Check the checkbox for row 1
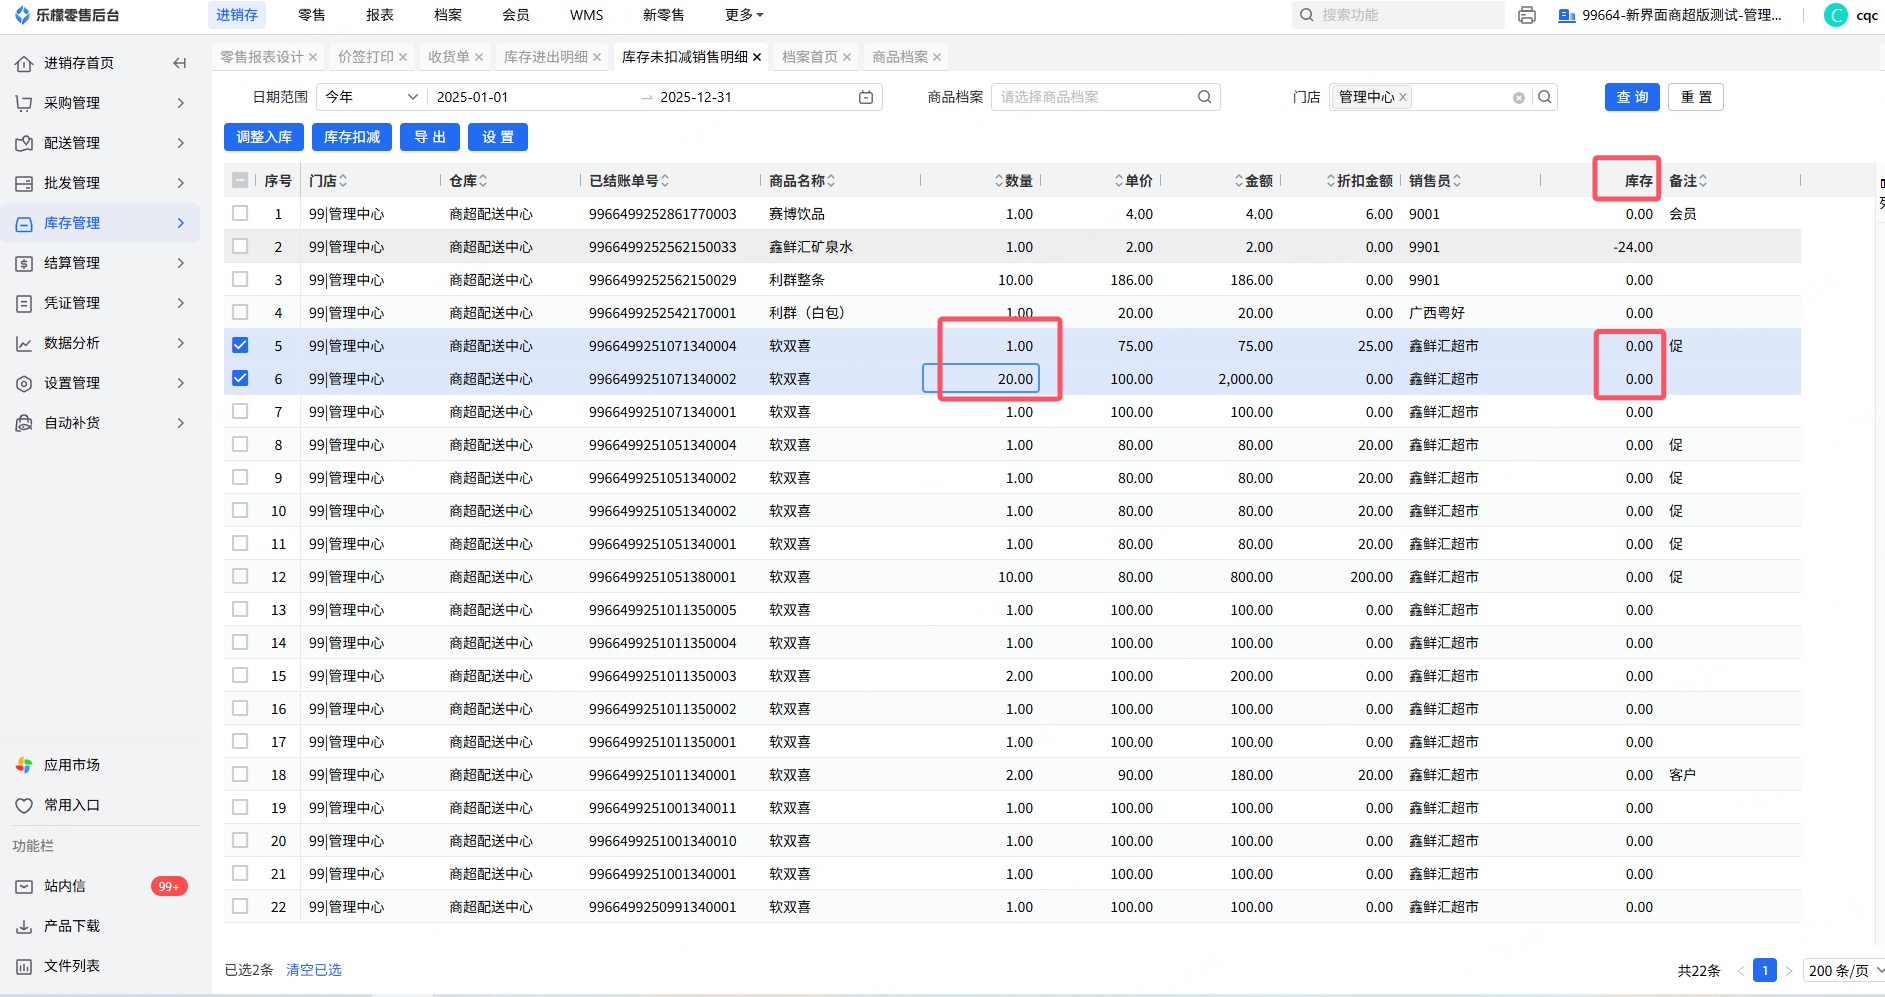 click(240, 214)
